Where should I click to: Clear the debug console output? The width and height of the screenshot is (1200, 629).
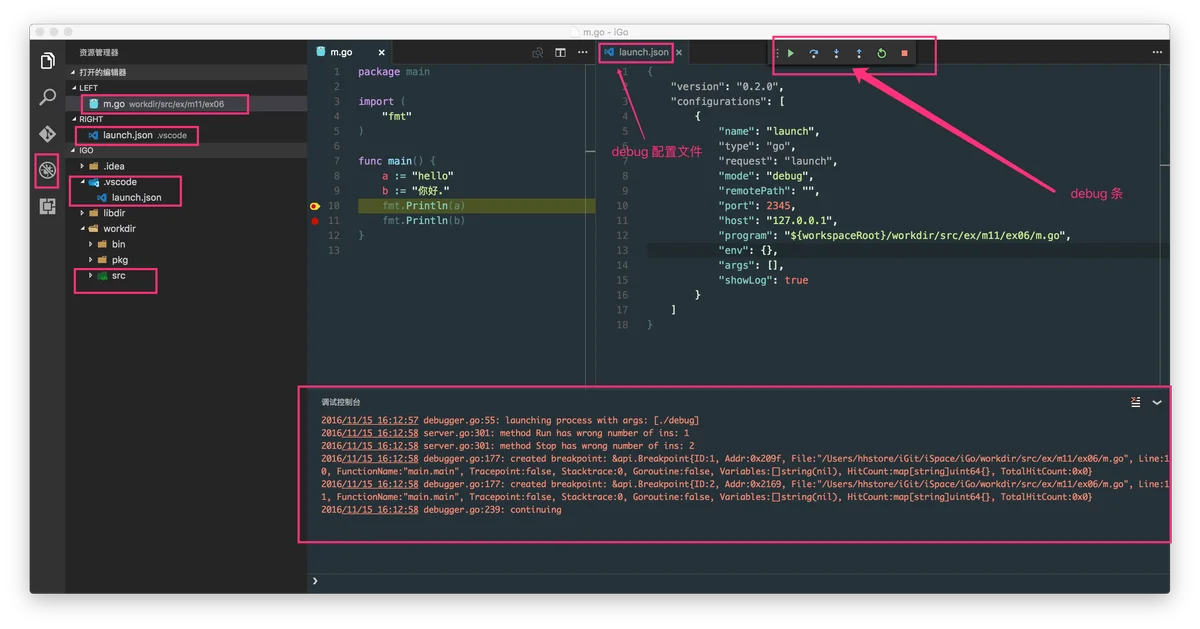[1135, 402]
